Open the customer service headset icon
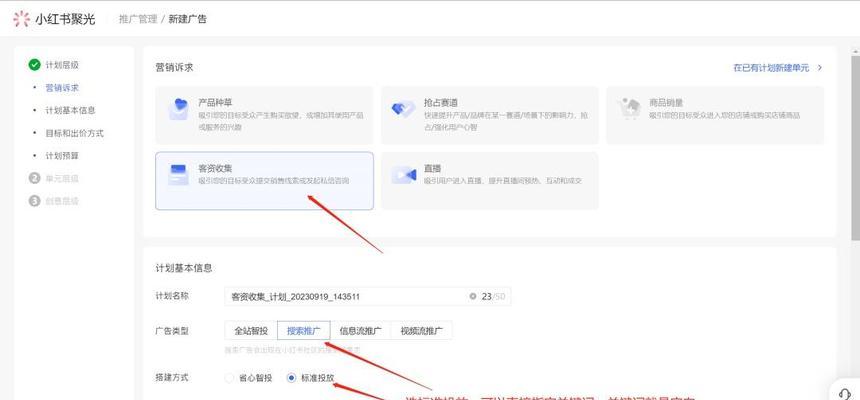Screen dimensions: 860x400 tap(845, 393)
